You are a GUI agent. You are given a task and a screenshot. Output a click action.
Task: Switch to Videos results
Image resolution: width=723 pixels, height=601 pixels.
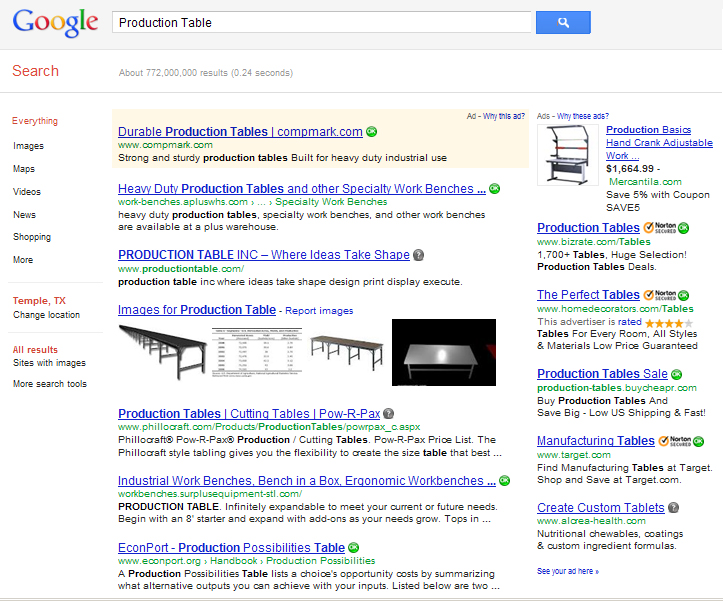coord(27,191)
